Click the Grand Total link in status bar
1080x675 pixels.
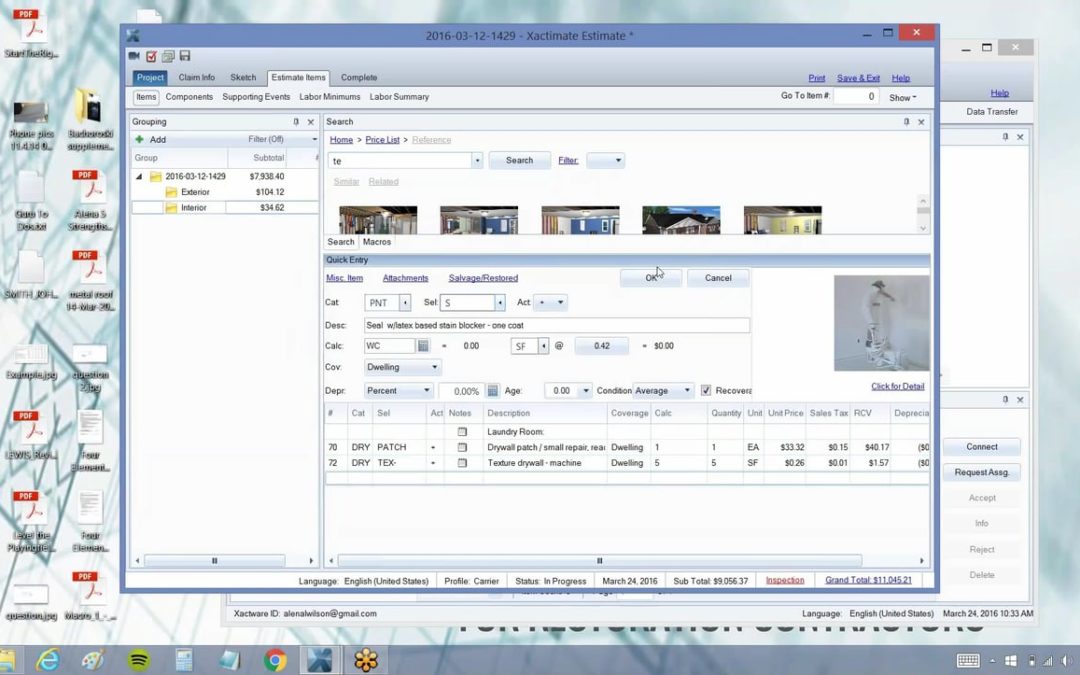(869, 580)
